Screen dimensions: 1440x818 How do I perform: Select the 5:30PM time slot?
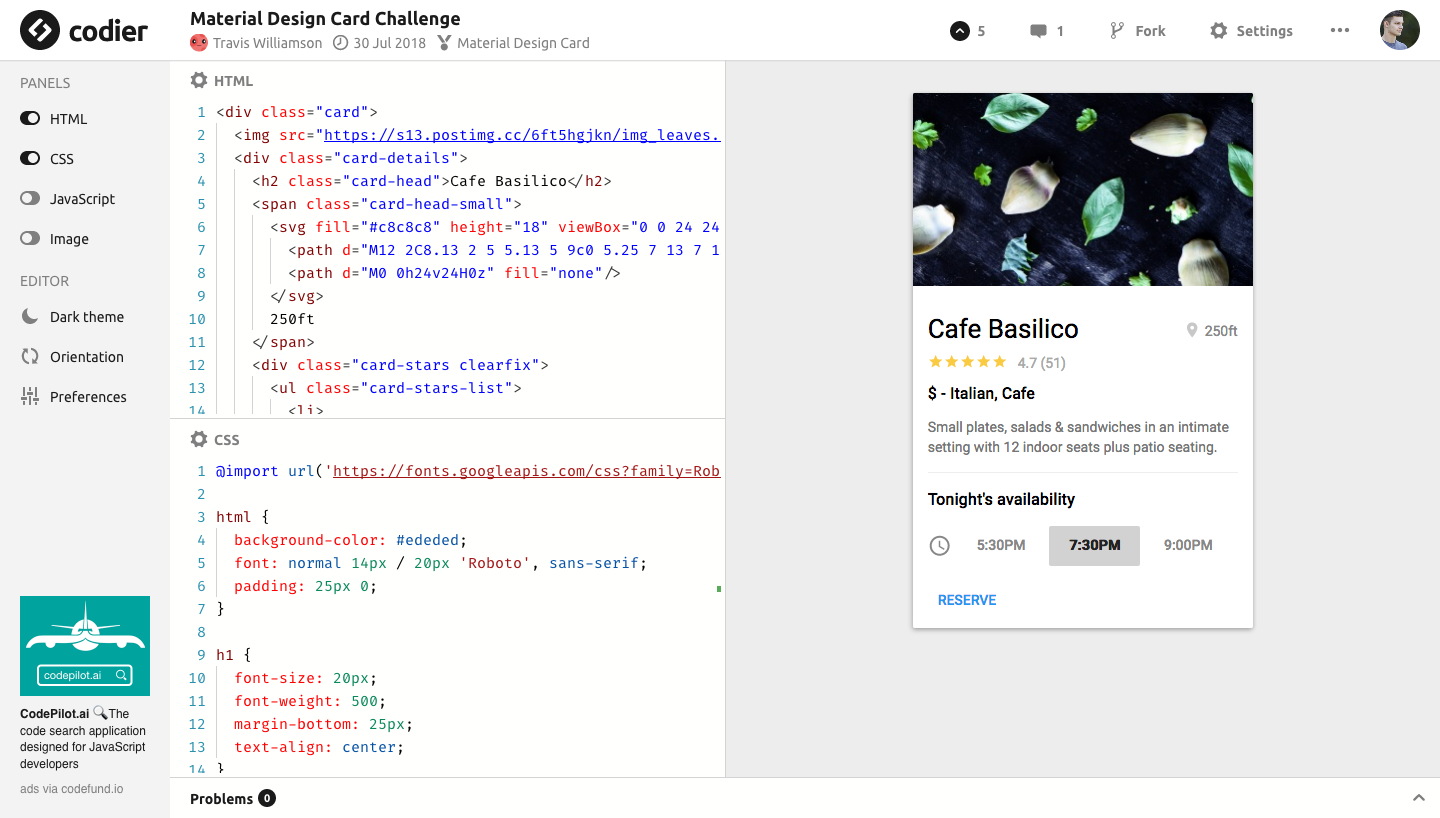1001,545
